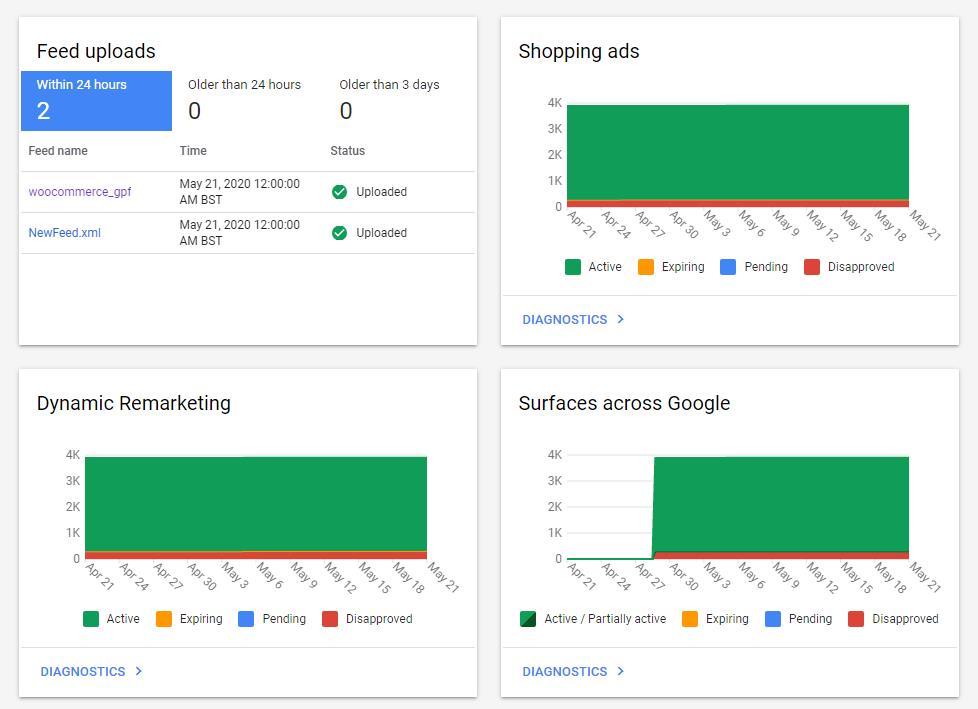978x709 pixels.
Task: Click upload time in woocommerce_gpf row
Action: pyautogui.click(x=240, y=191)
